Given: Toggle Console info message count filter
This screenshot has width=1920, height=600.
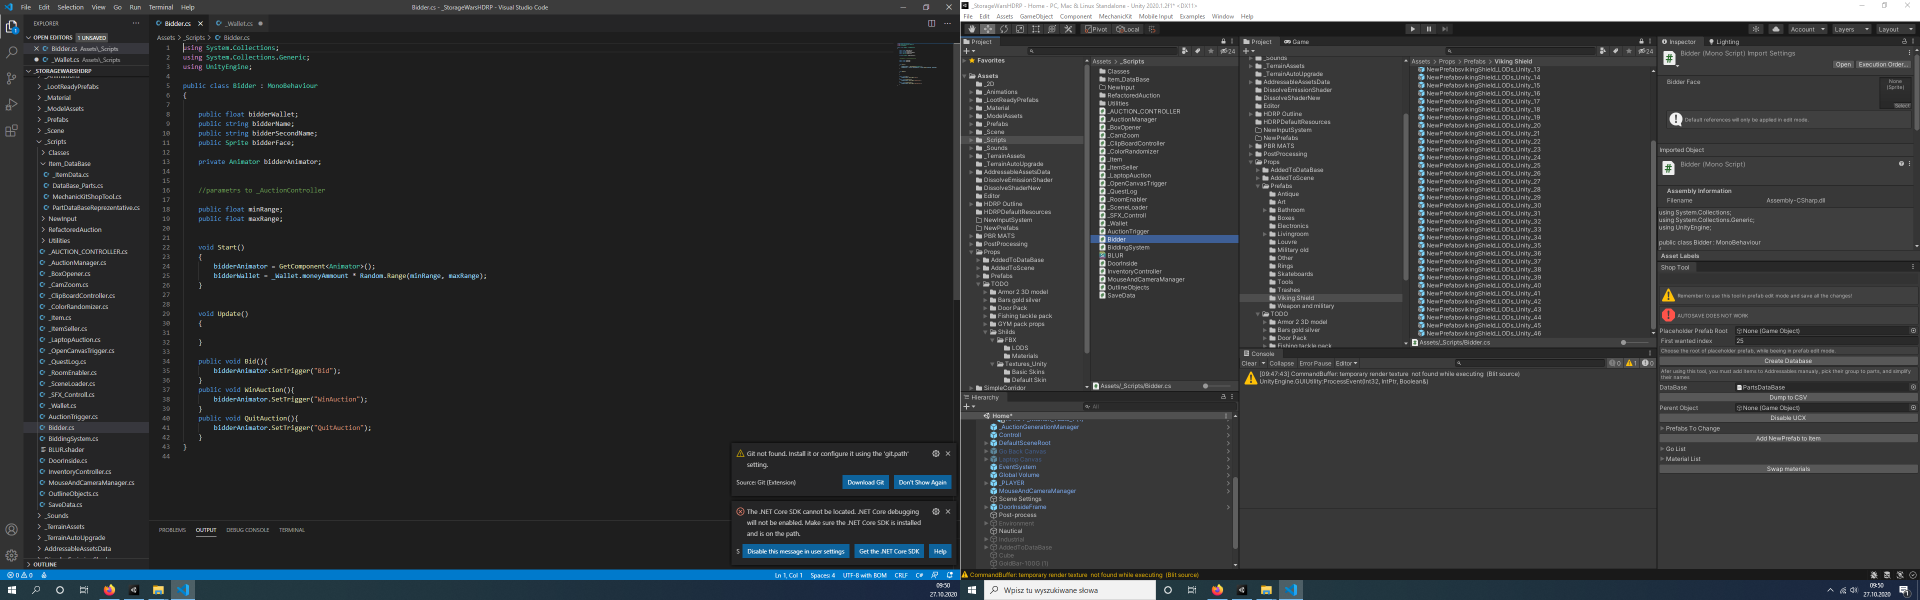Looking at the screenshot, I should (1615, 364).
